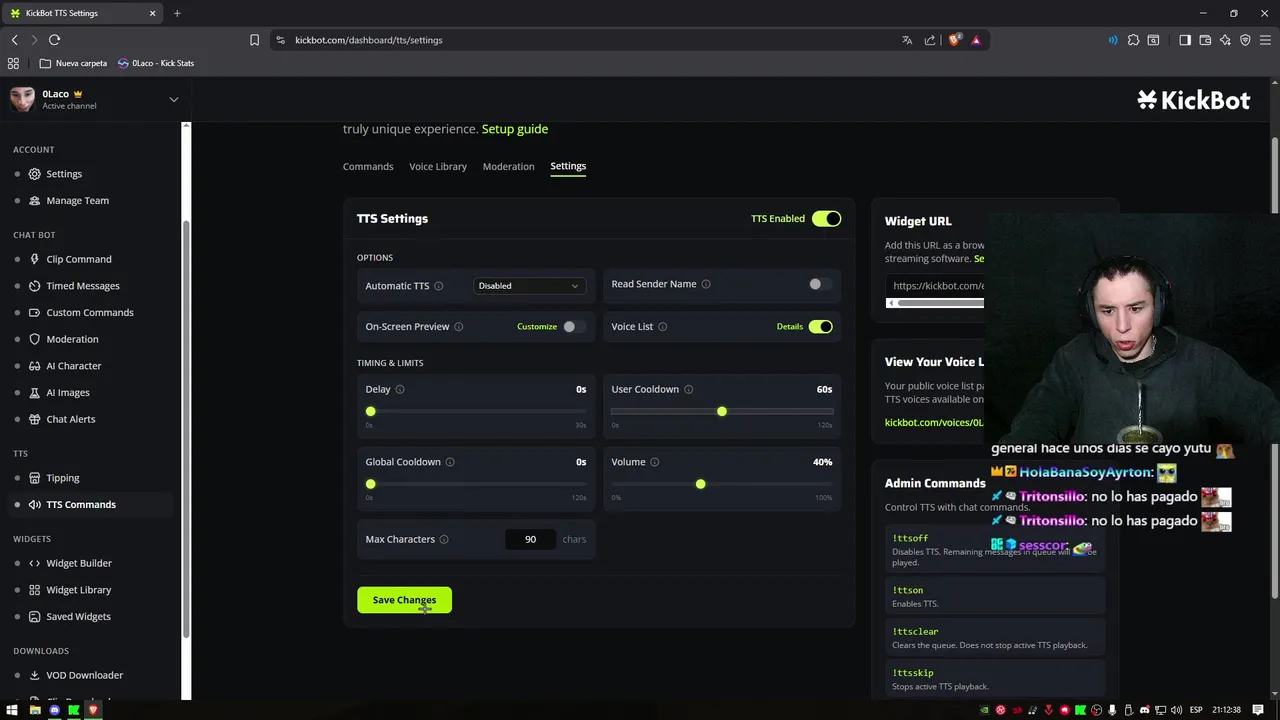Show info tooltip for Delay
This screenshot has height=720, width=1280.
click(x=400, y=389)
